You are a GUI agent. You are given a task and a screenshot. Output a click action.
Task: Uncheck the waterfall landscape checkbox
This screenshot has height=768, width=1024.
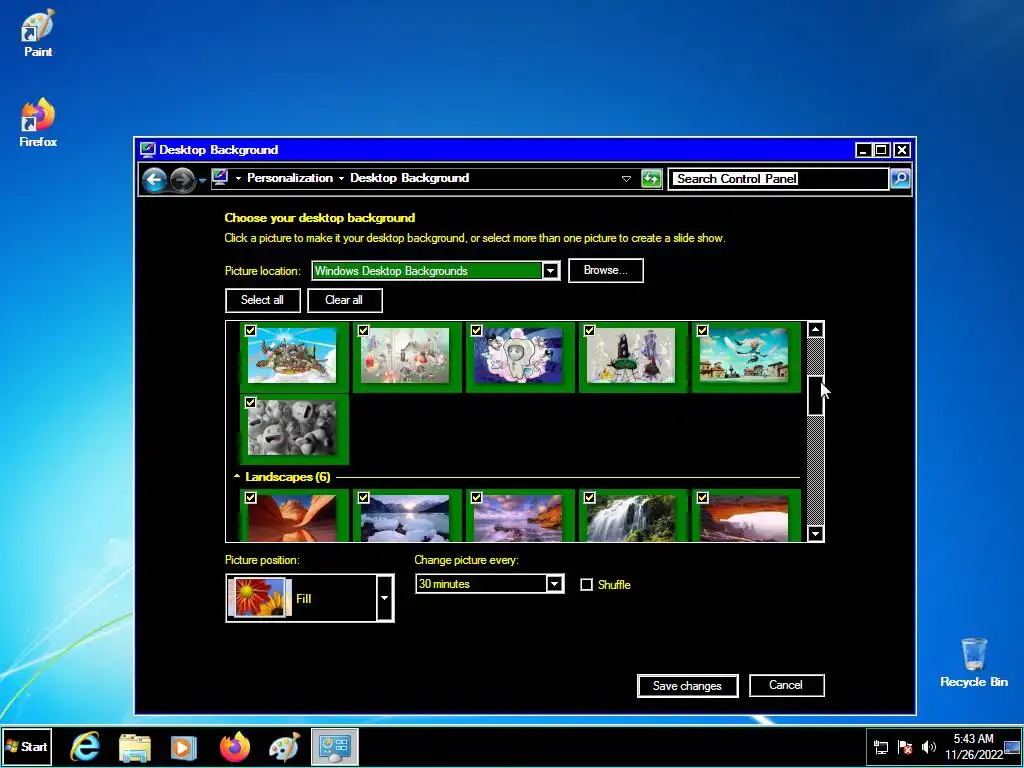click(x=590, y=498)
